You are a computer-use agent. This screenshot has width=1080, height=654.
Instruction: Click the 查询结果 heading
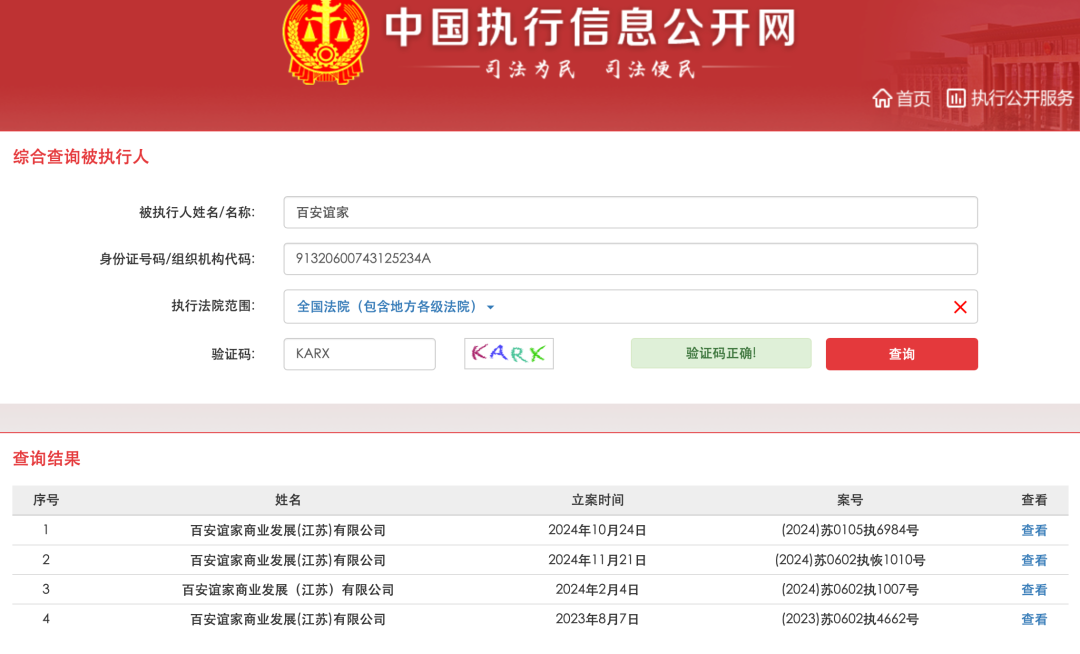[46, 458]
